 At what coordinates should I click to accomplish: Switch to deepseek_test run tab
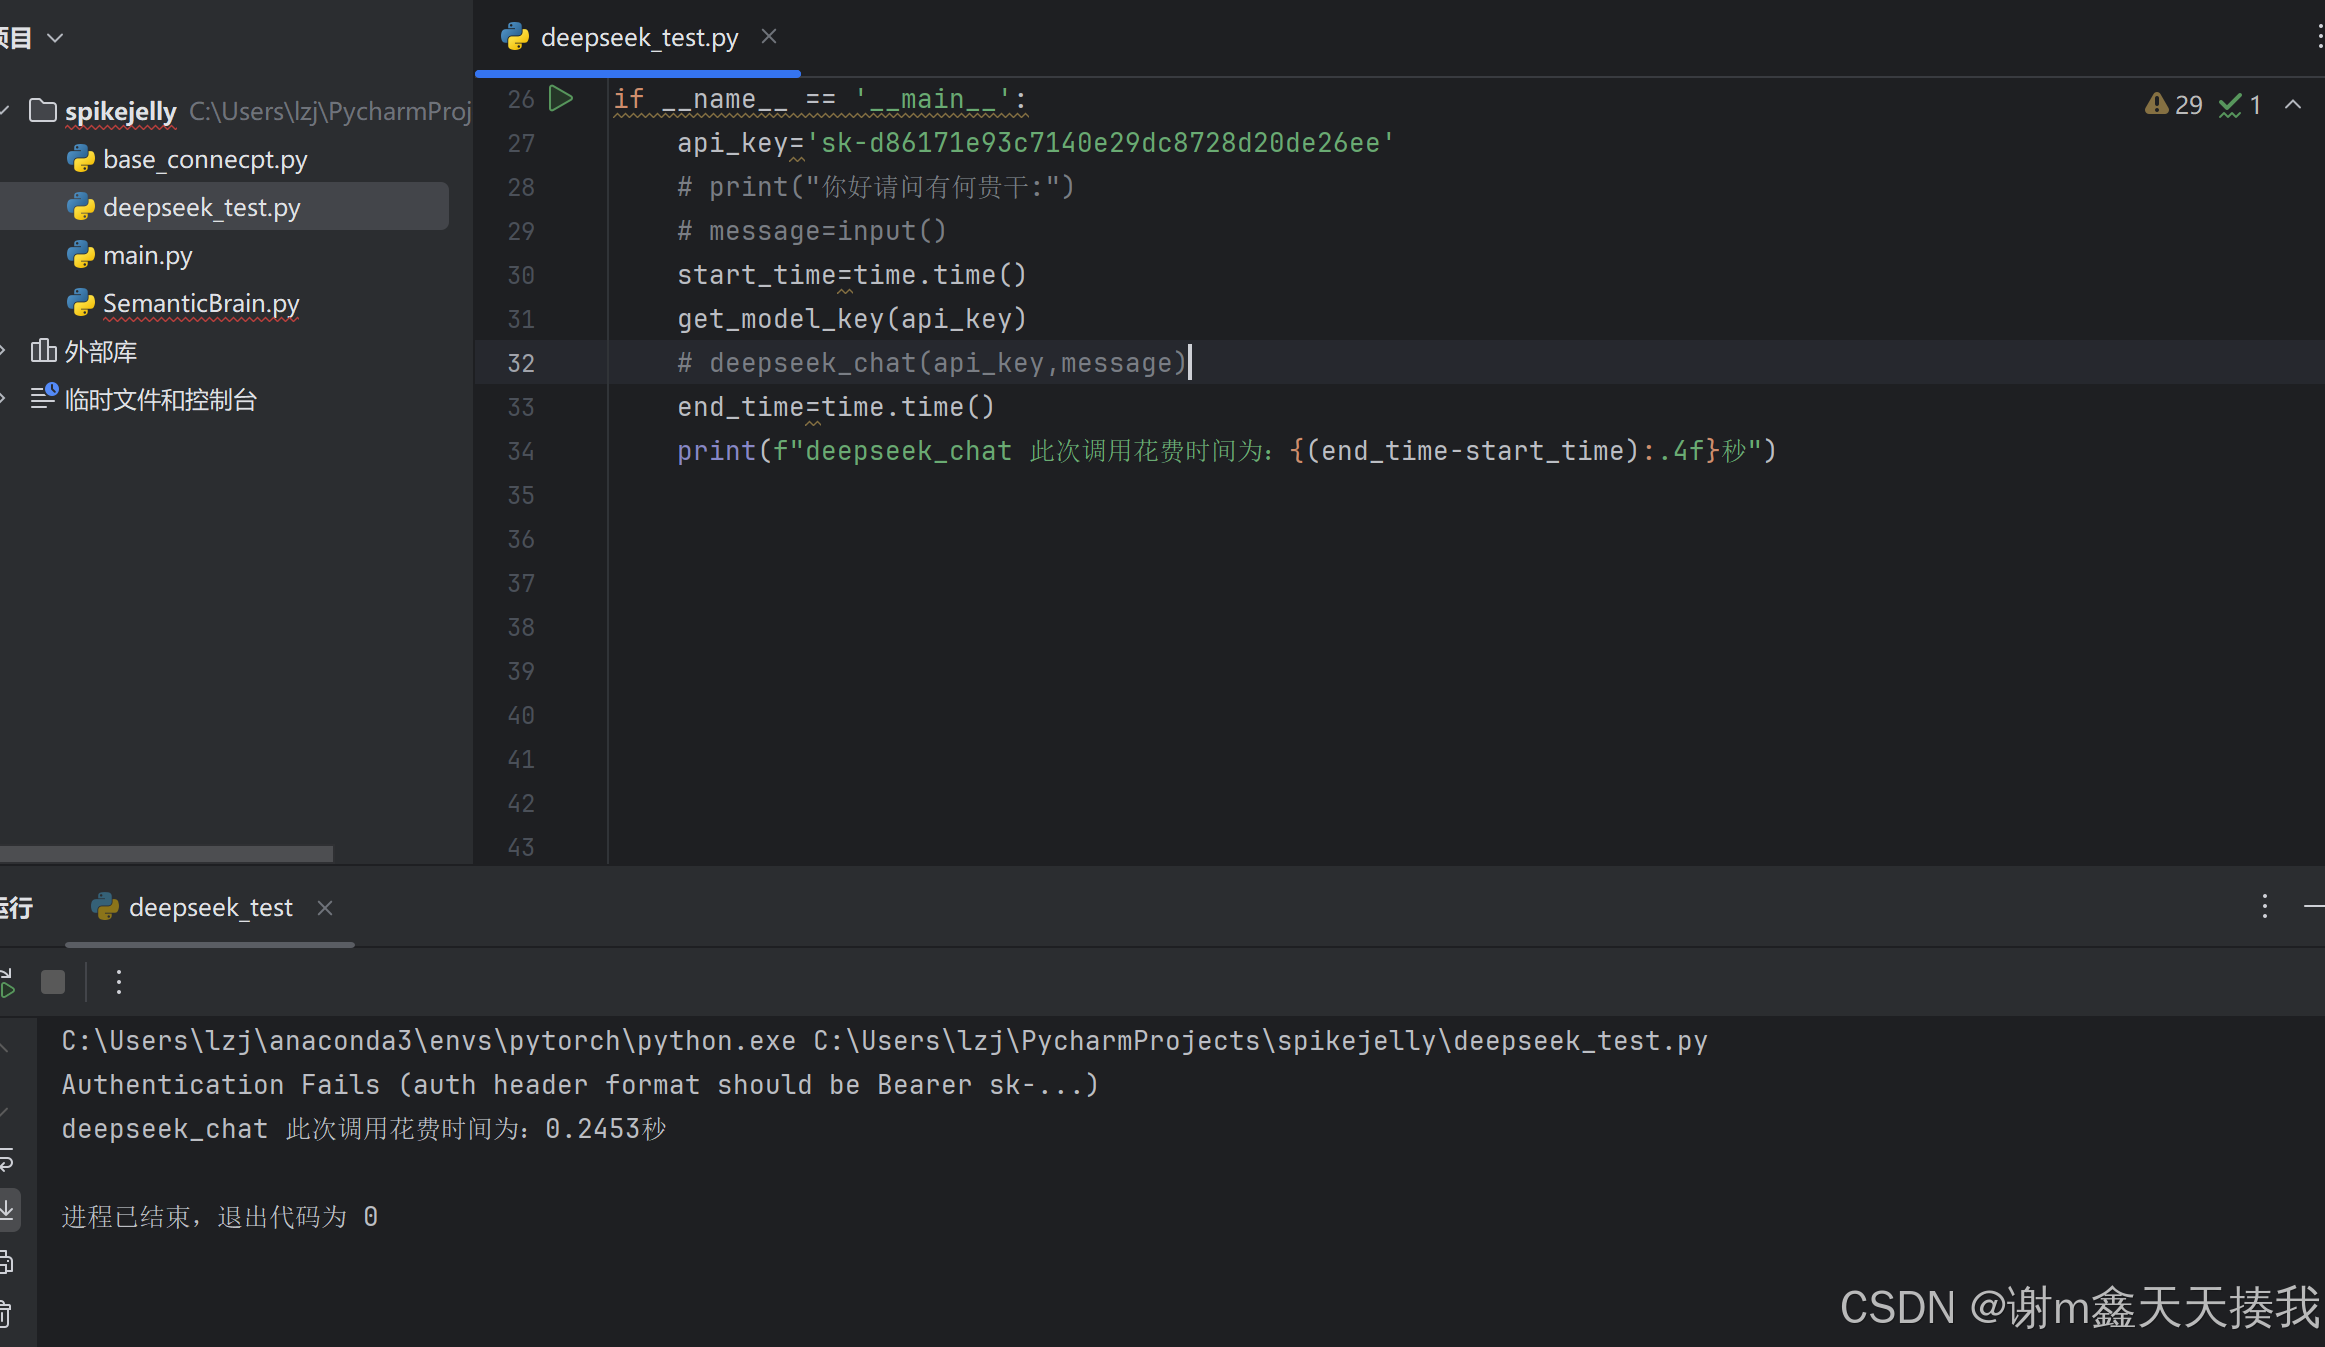tap(210, 907)
